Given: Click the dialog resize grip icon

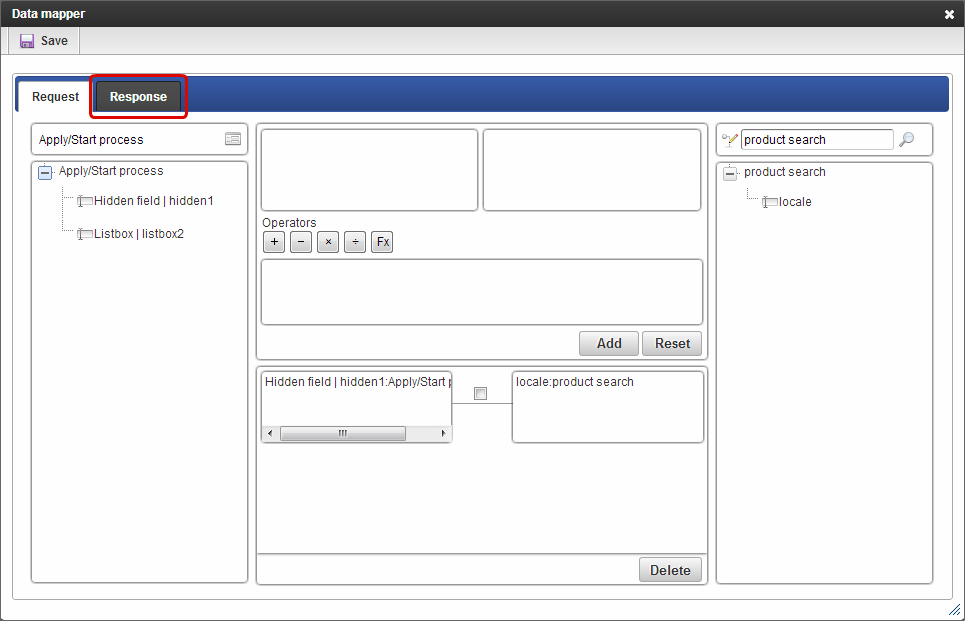Looking at the screenshot, I should point(955,610).
